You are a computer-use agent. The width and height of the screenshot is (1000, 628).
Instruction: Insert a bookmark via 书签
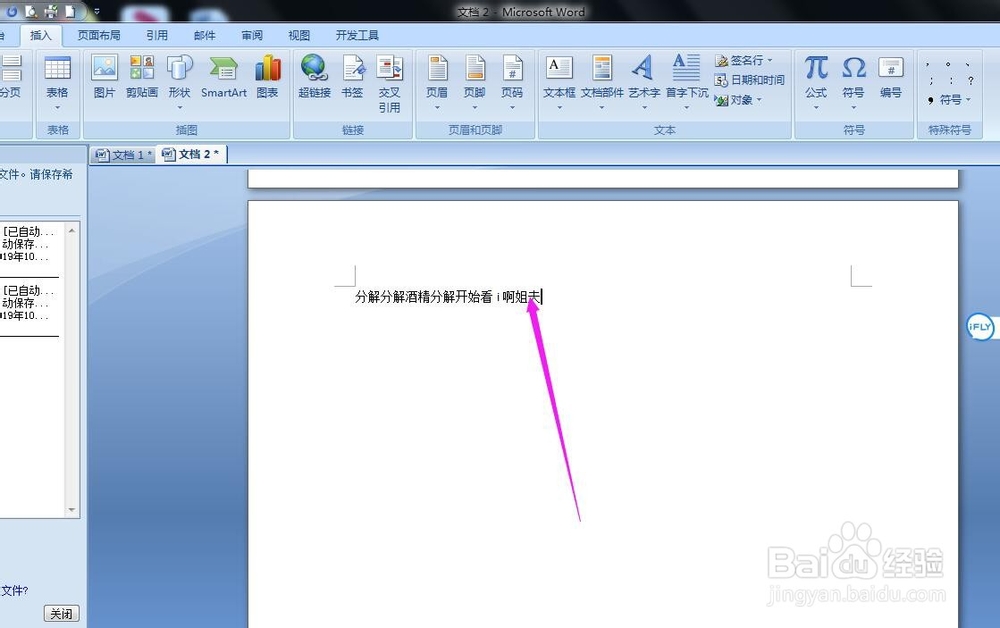(x=352, y=77)
